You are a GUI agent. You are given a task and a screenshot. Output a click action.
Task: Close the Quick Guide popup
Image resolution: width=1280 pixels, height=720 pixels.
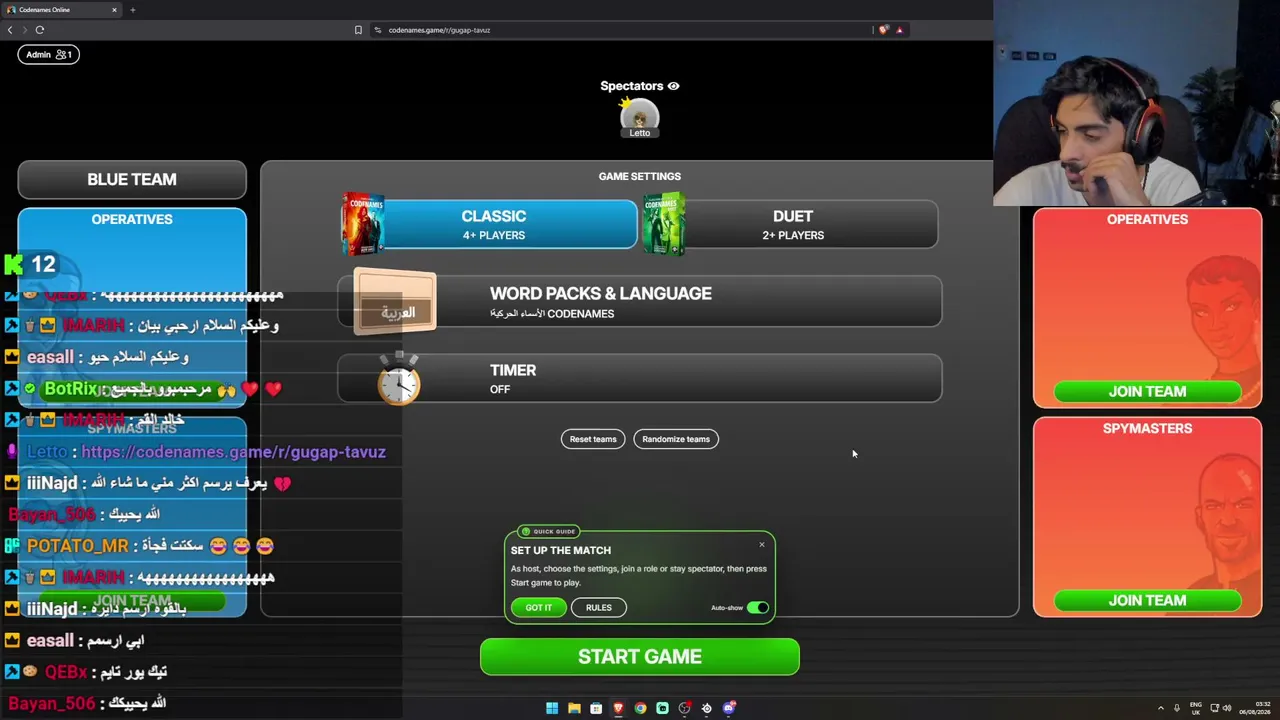762,545
